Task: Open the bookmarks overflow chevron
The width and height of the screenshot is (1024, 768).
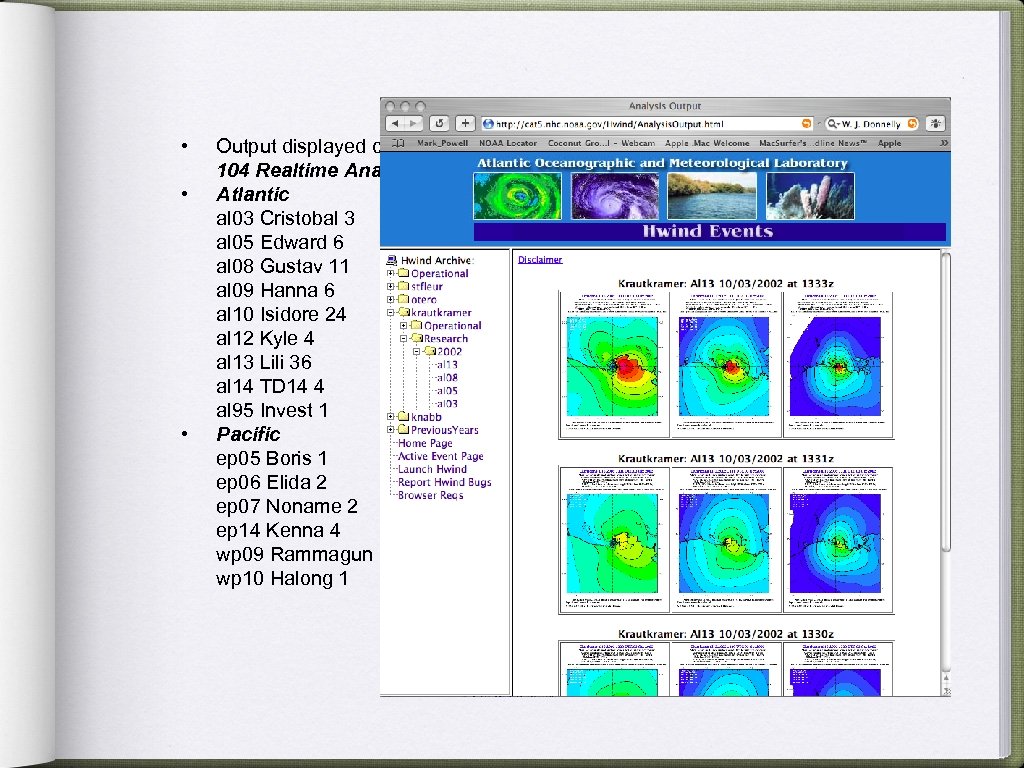Action: [x=944, y=143]
